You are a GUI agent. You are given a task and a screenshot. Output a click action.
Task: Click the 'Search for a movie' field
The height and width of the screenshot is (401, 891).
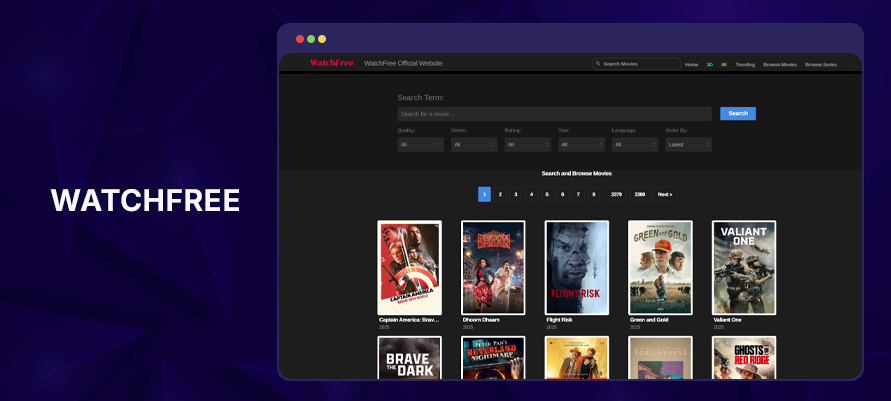coord(554,114)
